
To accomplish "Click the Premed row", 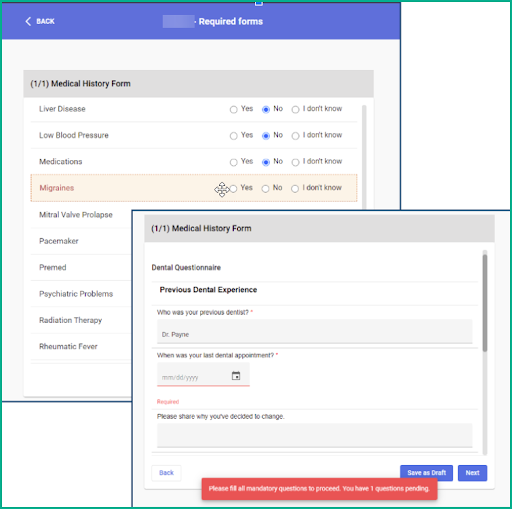I will click(81, 267).
